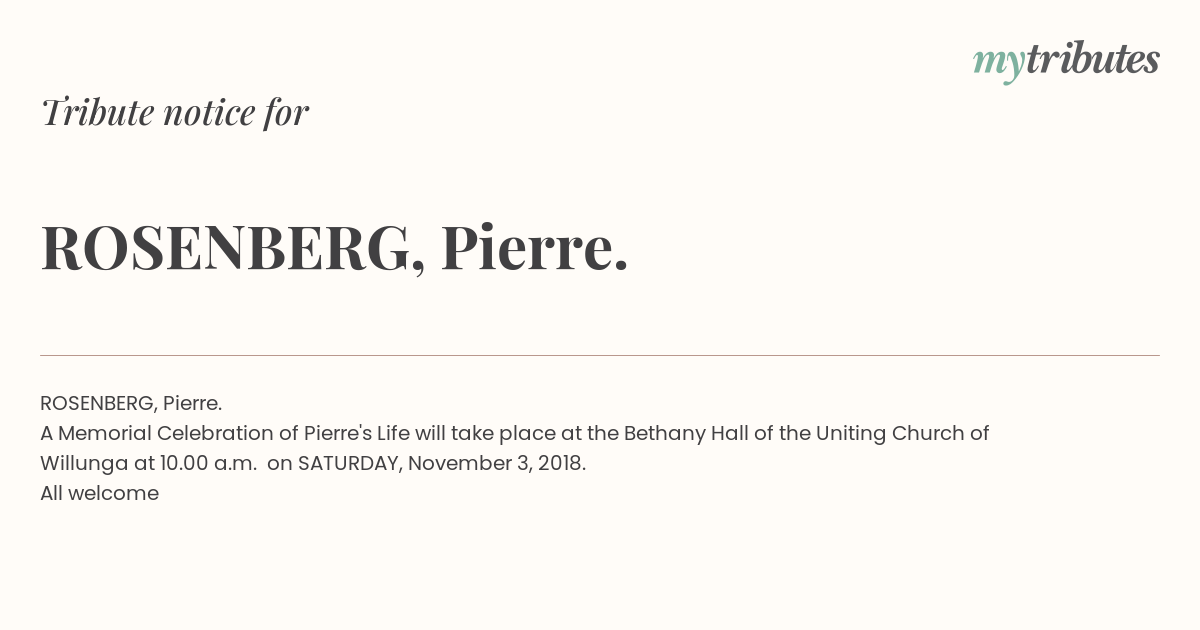Click the large "Pierre." name in title
1200x630 pixels.
click(535, 247)
